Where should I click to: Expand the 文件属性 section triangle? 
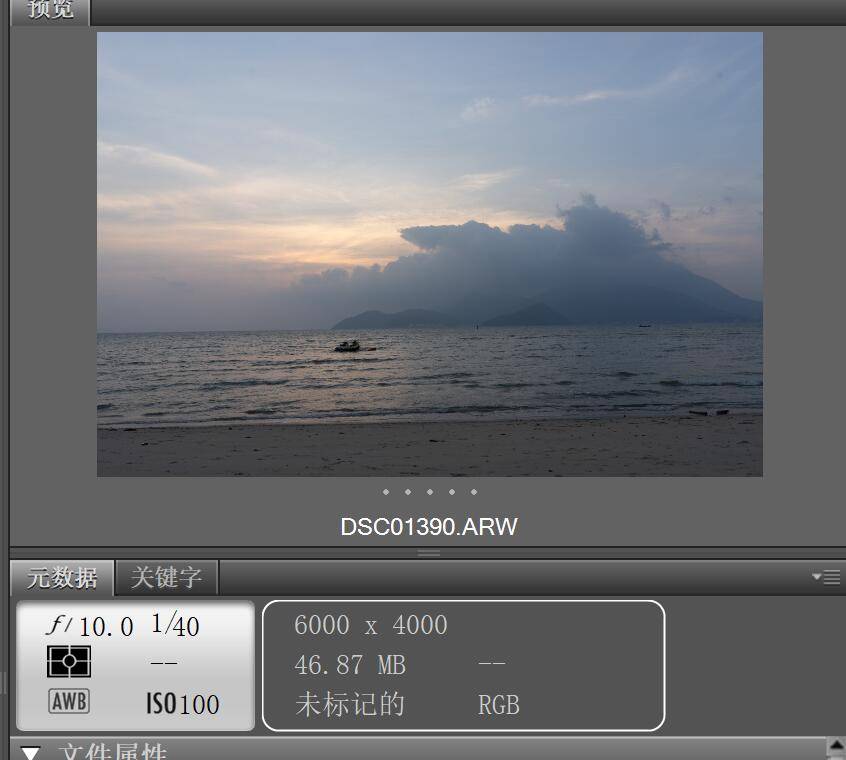(31, 753)
